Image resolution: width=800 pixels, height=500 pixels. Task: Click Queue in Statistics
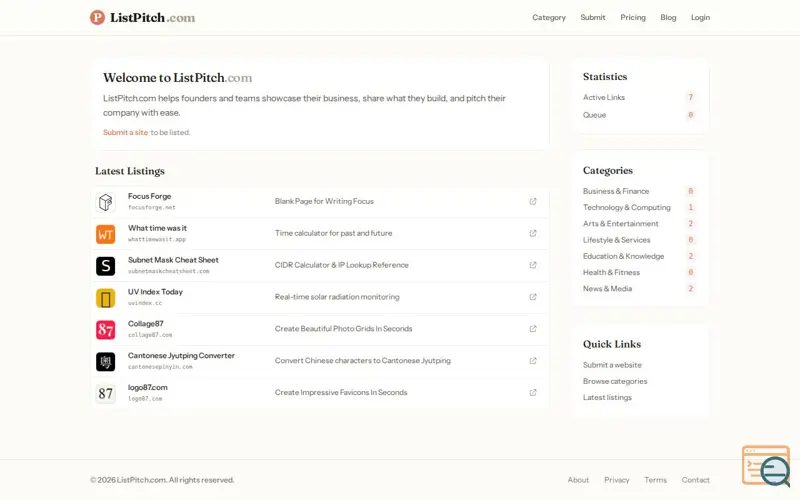(x=594, y=115)
